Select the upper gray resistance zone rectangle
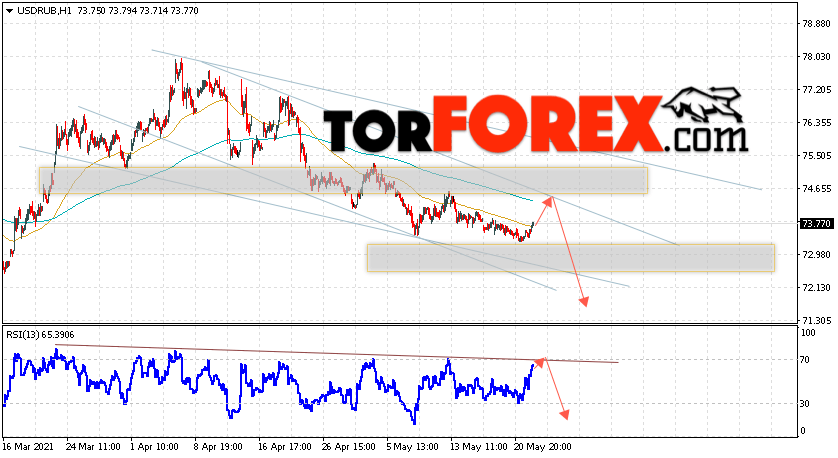 coord(343,180)
